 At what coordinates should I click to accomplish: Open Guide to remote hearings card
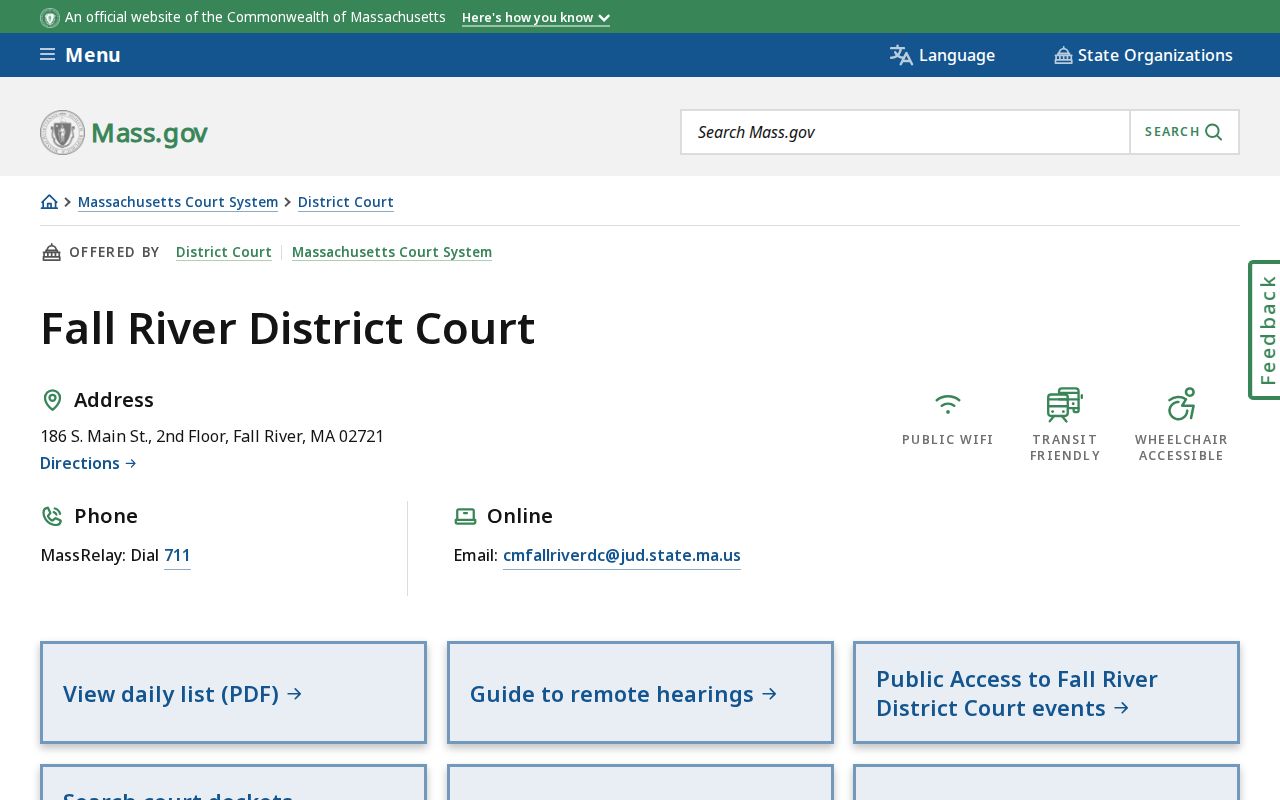click(640, 693)
